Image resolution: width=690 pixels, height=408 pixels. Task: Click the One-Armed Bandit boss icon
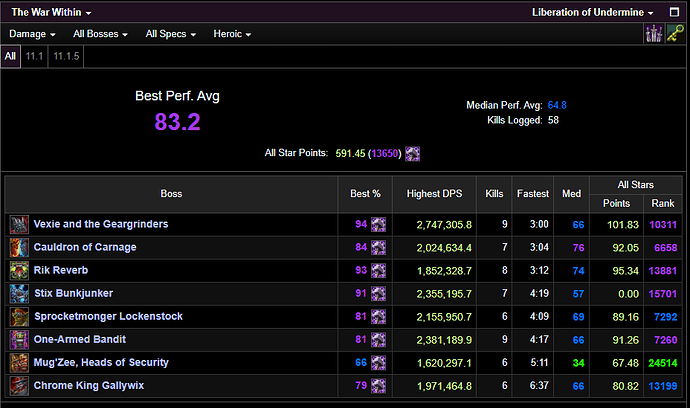click(x=19, y=340)
